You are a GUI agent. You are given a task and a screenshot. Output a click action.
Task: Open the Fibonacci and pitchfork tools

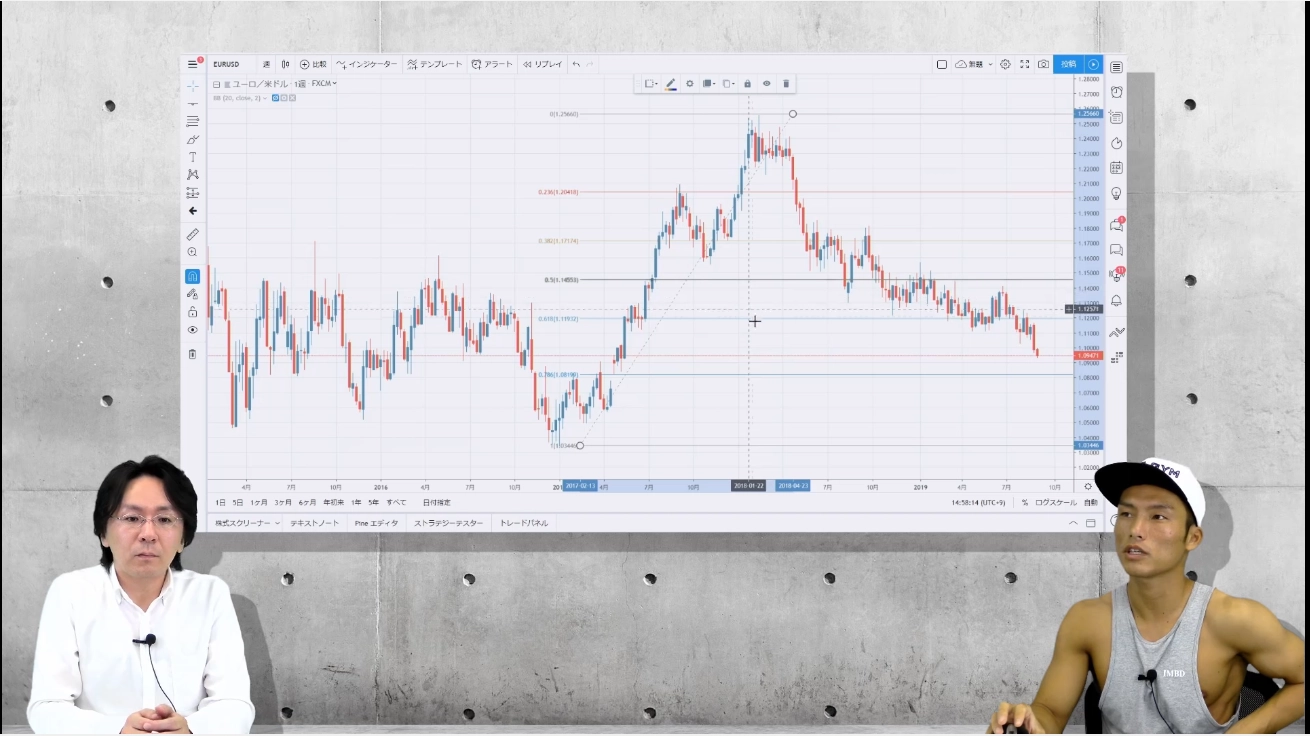click(x=193, y=121)
